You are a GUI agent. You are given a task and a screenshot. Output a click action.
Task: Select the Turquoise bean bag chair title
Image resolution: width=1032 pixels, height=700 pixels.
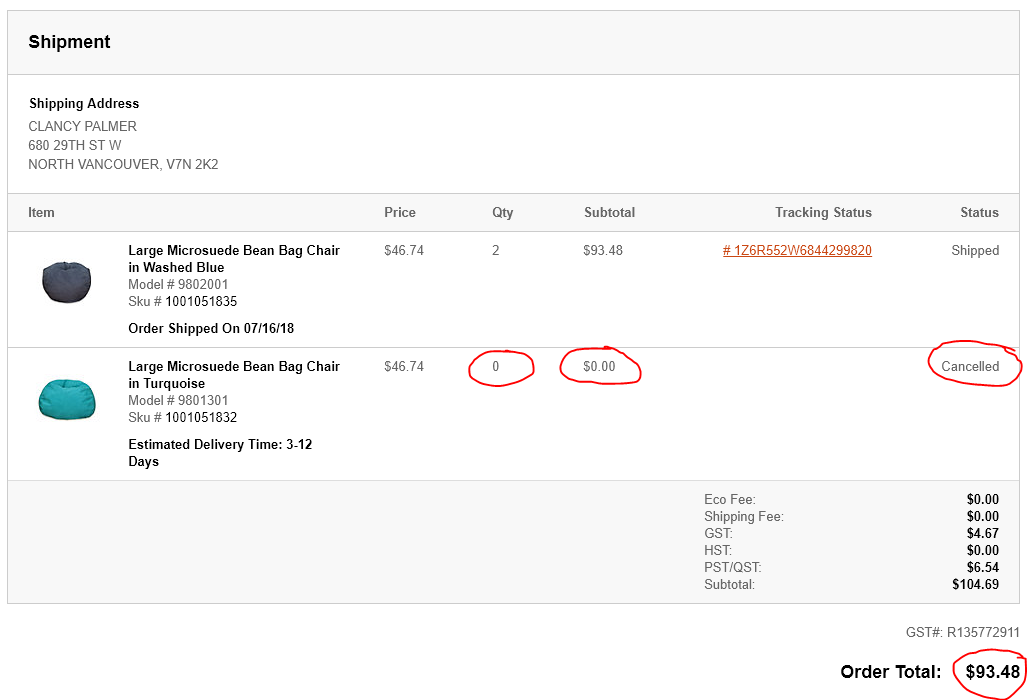coord(234,375)
